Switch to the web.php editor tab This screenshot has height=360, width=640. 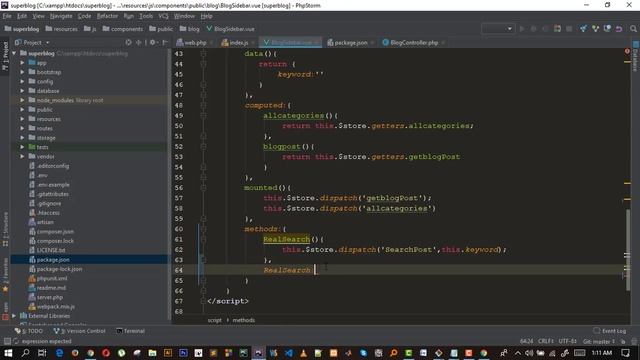pyautogui.click(x=194, y=42)
